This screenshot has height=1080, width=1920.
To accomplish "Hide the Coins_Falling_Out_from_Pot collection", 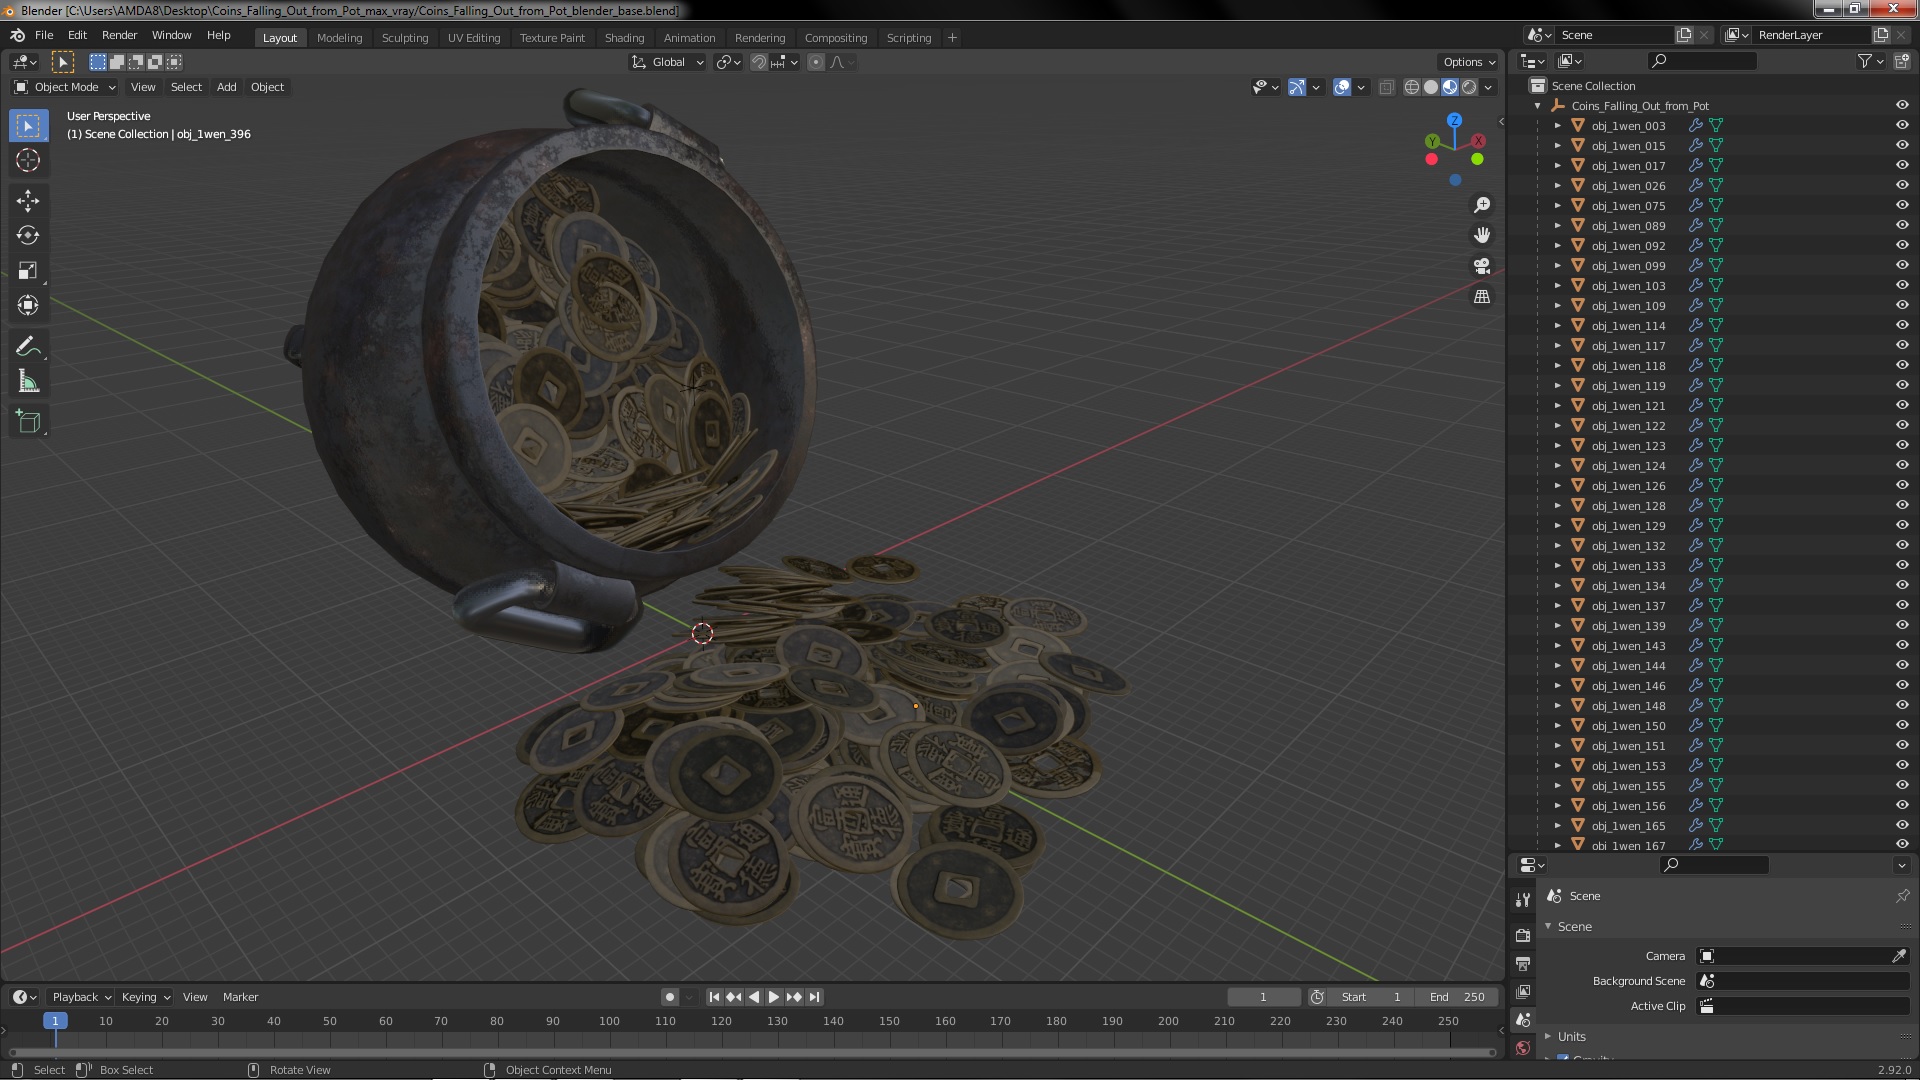I will click(x=1902, y=106).
